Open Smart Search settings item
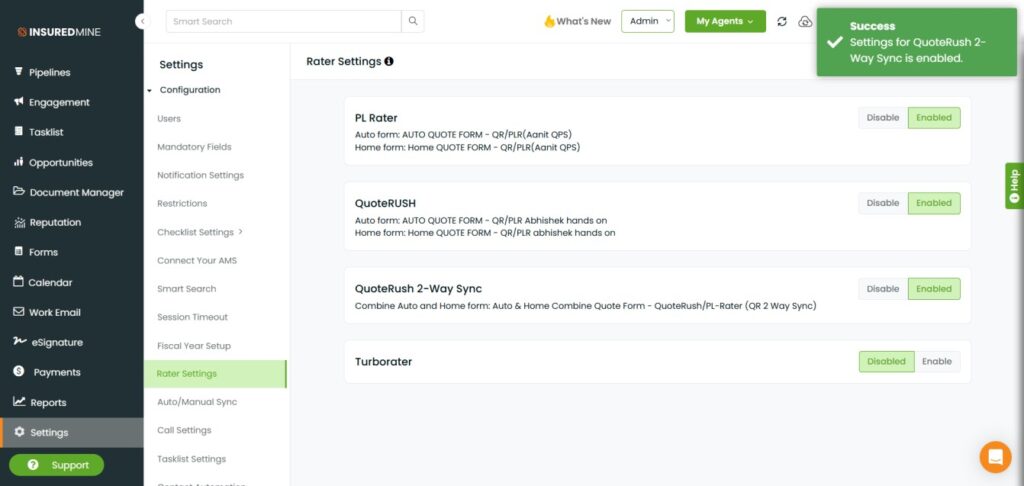This screenshot has width=1024, height=486. point(187,289)
